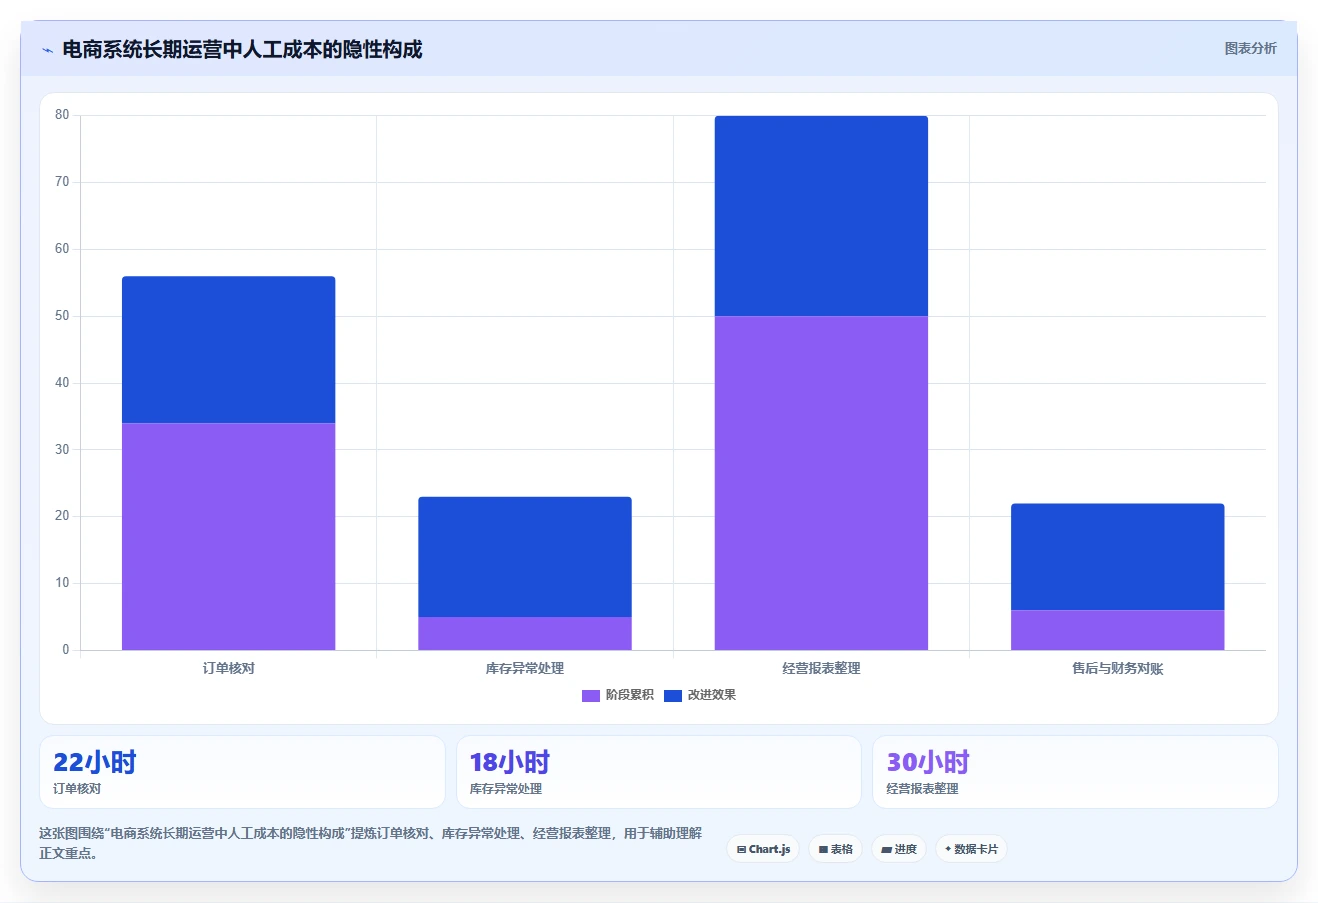The width and height of the screenshot is (1318, 903).
Task: Click the 表格 tag
Action: (835, 849)
